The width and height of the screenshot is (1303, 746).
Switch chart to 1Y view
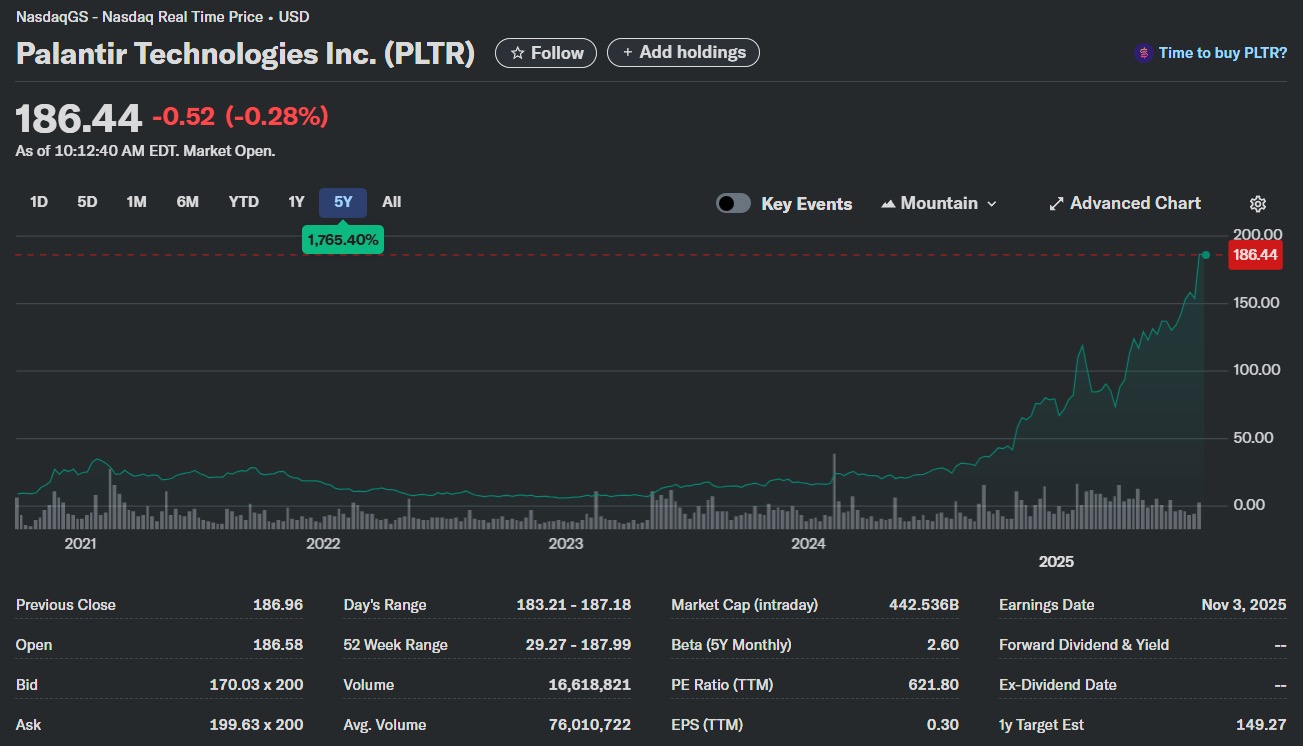(x=296, y=202)
